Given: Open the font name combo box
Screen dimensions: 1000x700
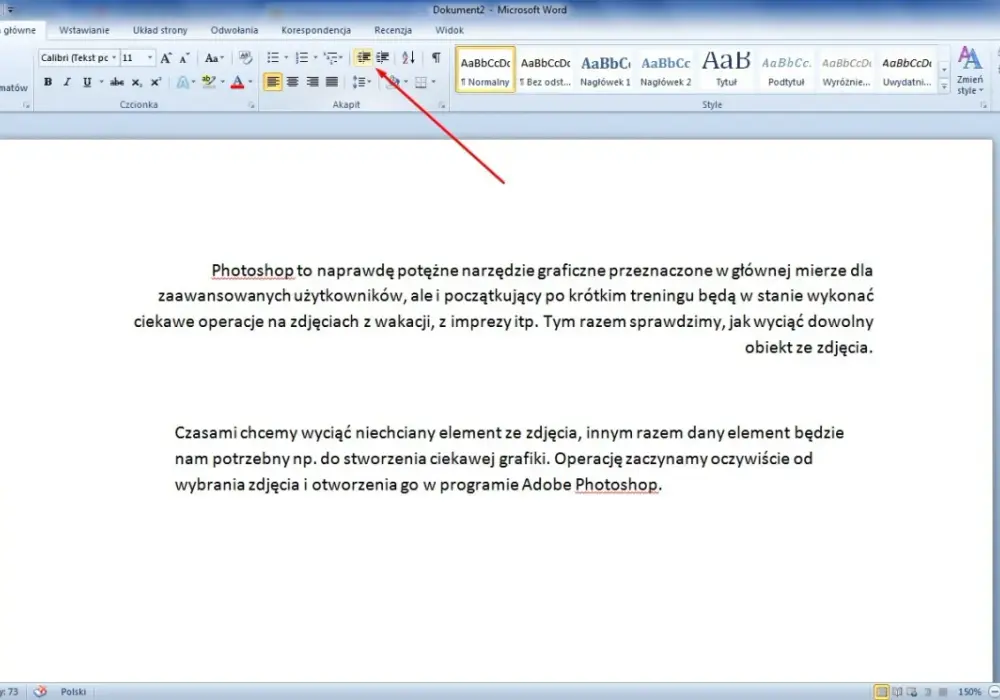Looking at the screenshot, I should [78, 58].
